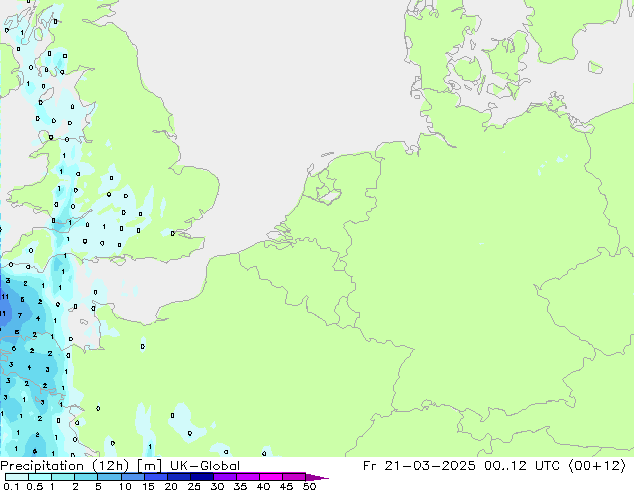The width and height of the screenshot is (634, 490).
Task: Select the 40–45 mm magenta legend box
Action: pyautogui.click(x=271, y=477)
